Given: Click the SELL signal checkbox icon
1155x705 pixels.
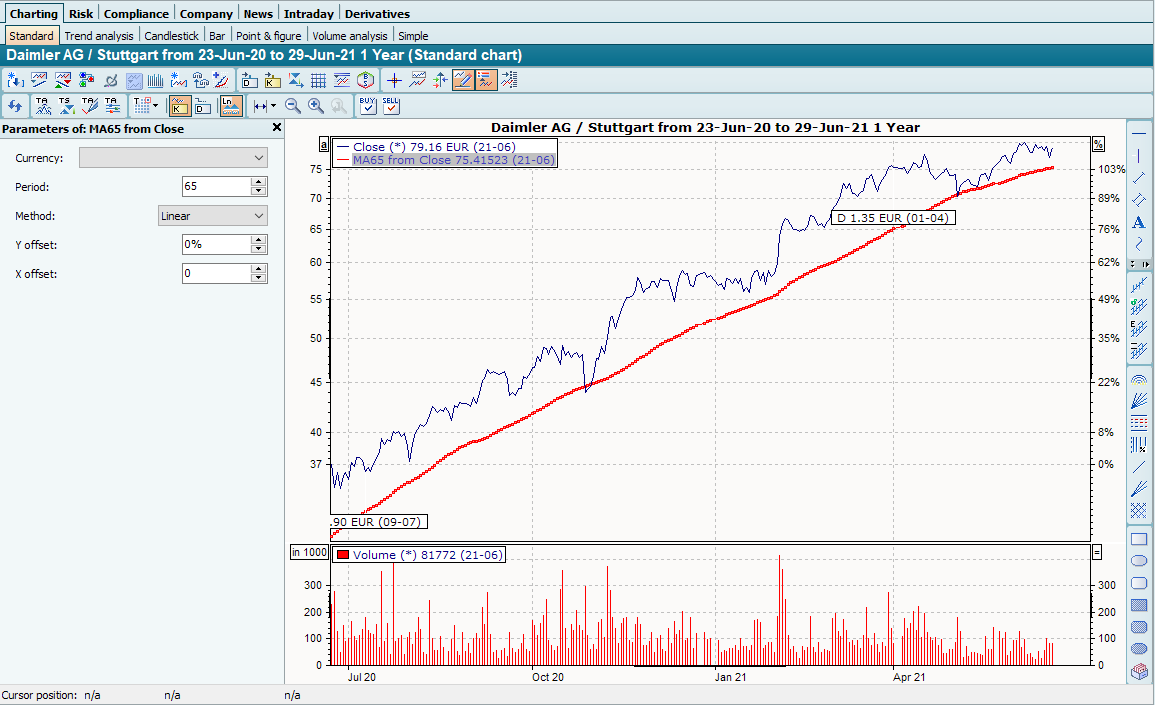Looking at the screenshot, I should (x=391, y=105).
